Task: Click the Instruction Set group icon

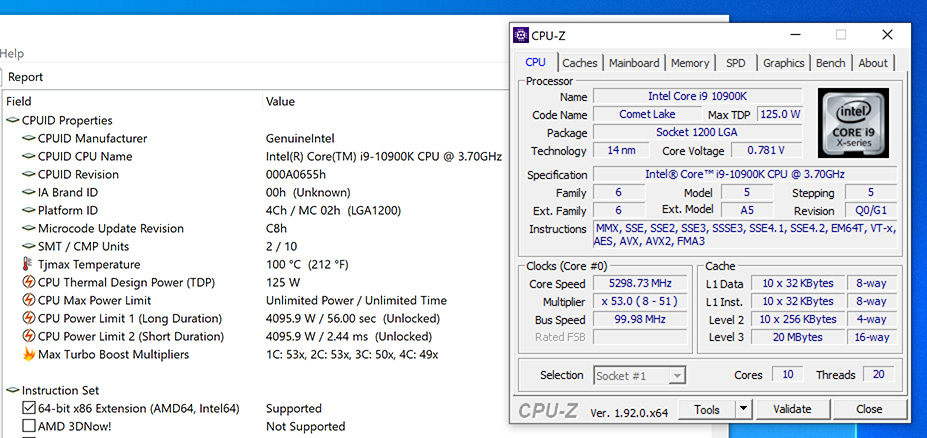Action: [13, 391]
